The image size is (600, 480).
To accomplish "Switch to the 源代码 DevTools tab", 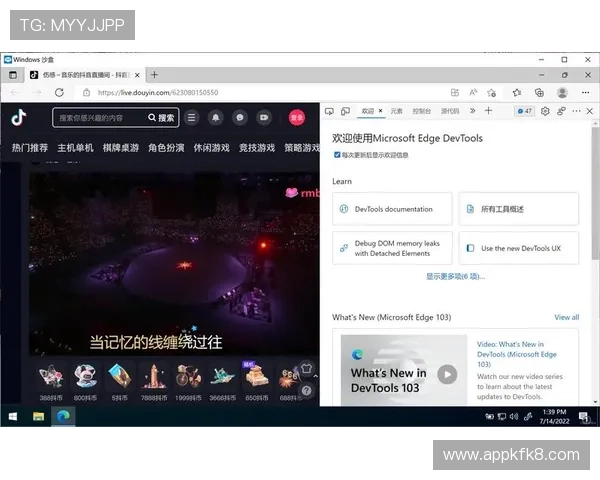I will point(450,111).
